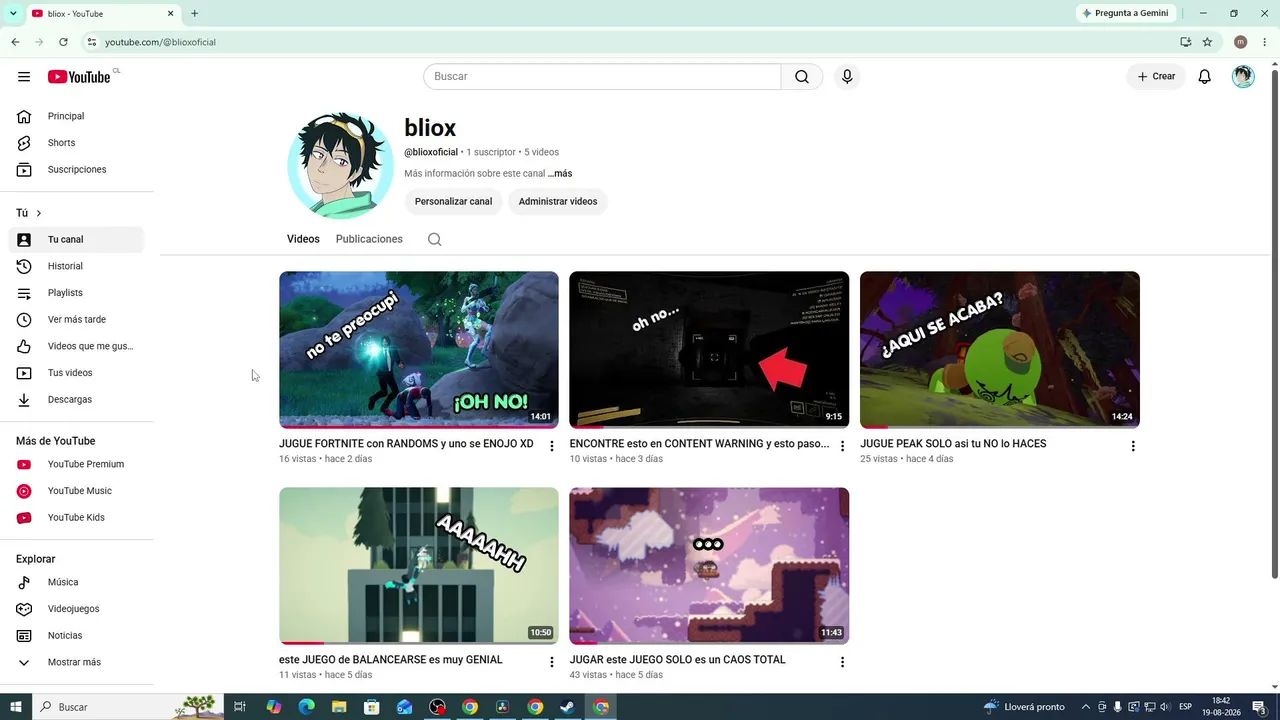Open the JUGUE PEAK SOLO thumbnail
Image resolution: width=1280 pixels, height=720 pixels.
(1000, 350)
